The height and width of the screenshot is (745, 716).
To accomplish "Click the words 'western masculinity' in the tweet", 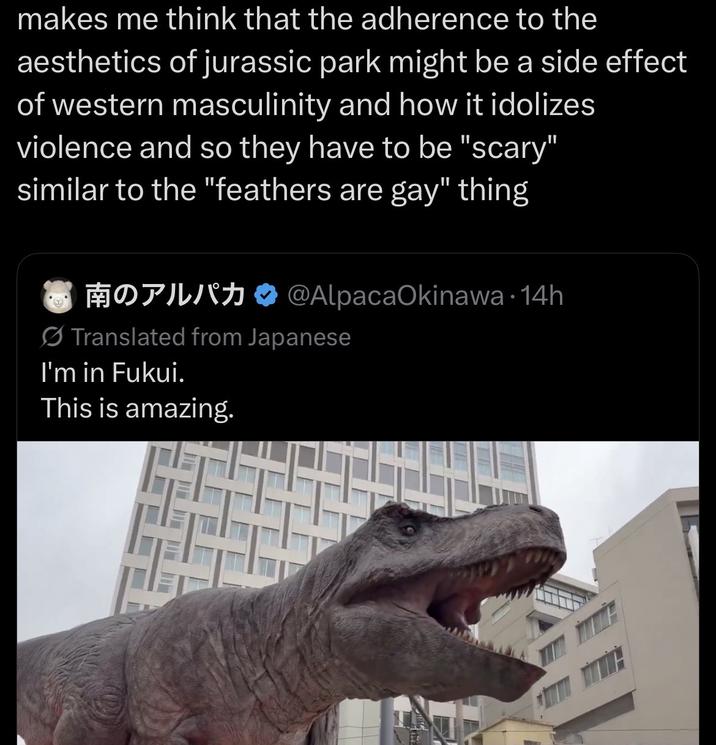I will coord(190,105).
